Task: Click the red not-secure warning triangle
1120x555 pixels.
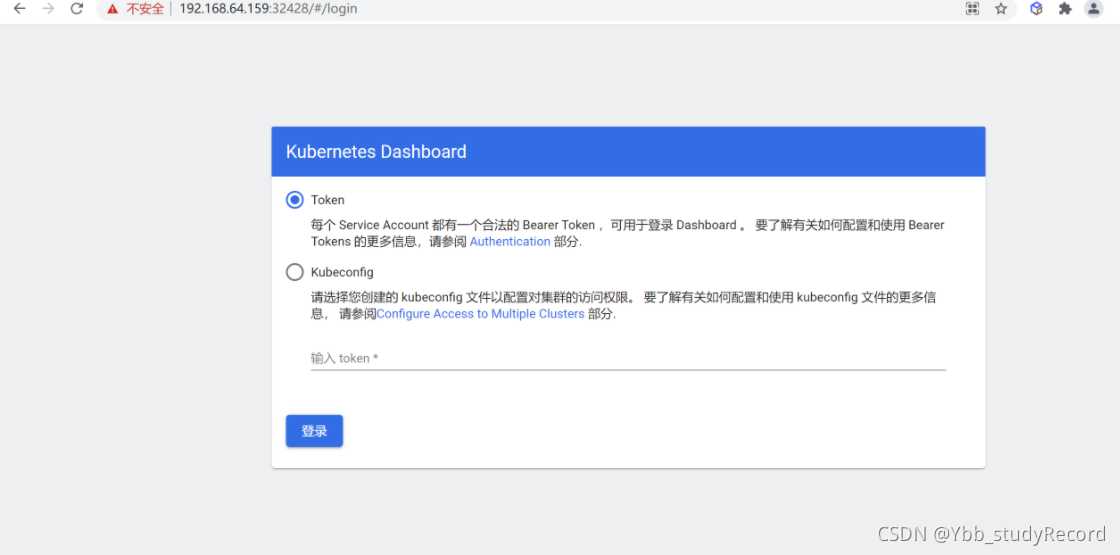Action: (x=112, y=9)
